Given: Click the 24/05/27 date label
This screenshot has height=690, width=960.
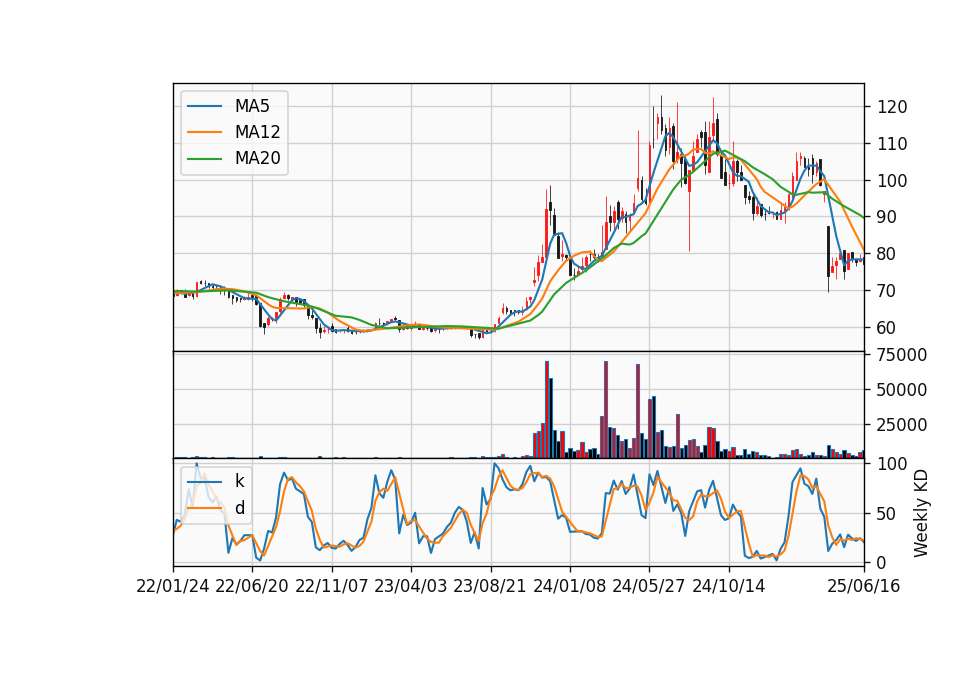Looking at the screenshot, I should [649, 587].
